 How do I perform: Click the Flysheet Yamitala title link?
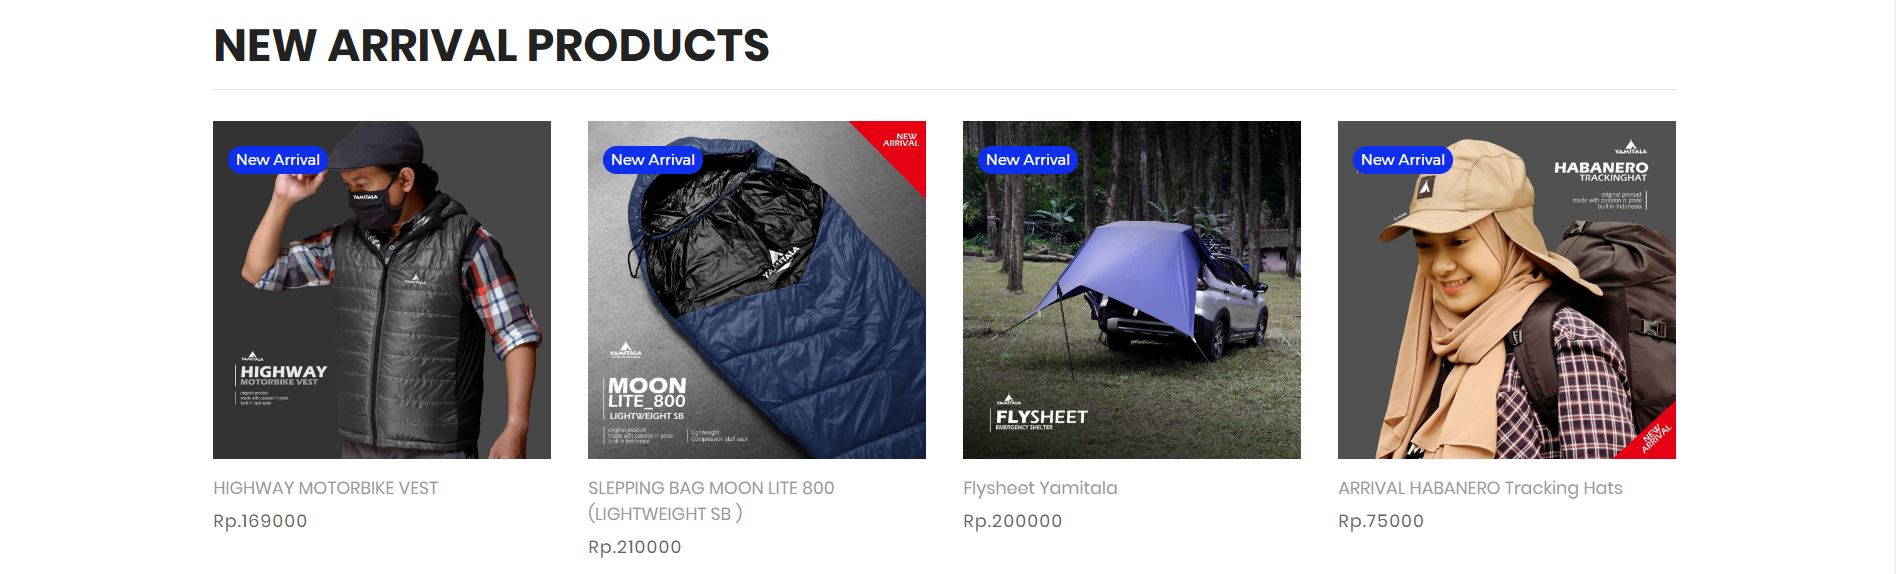1040,488
